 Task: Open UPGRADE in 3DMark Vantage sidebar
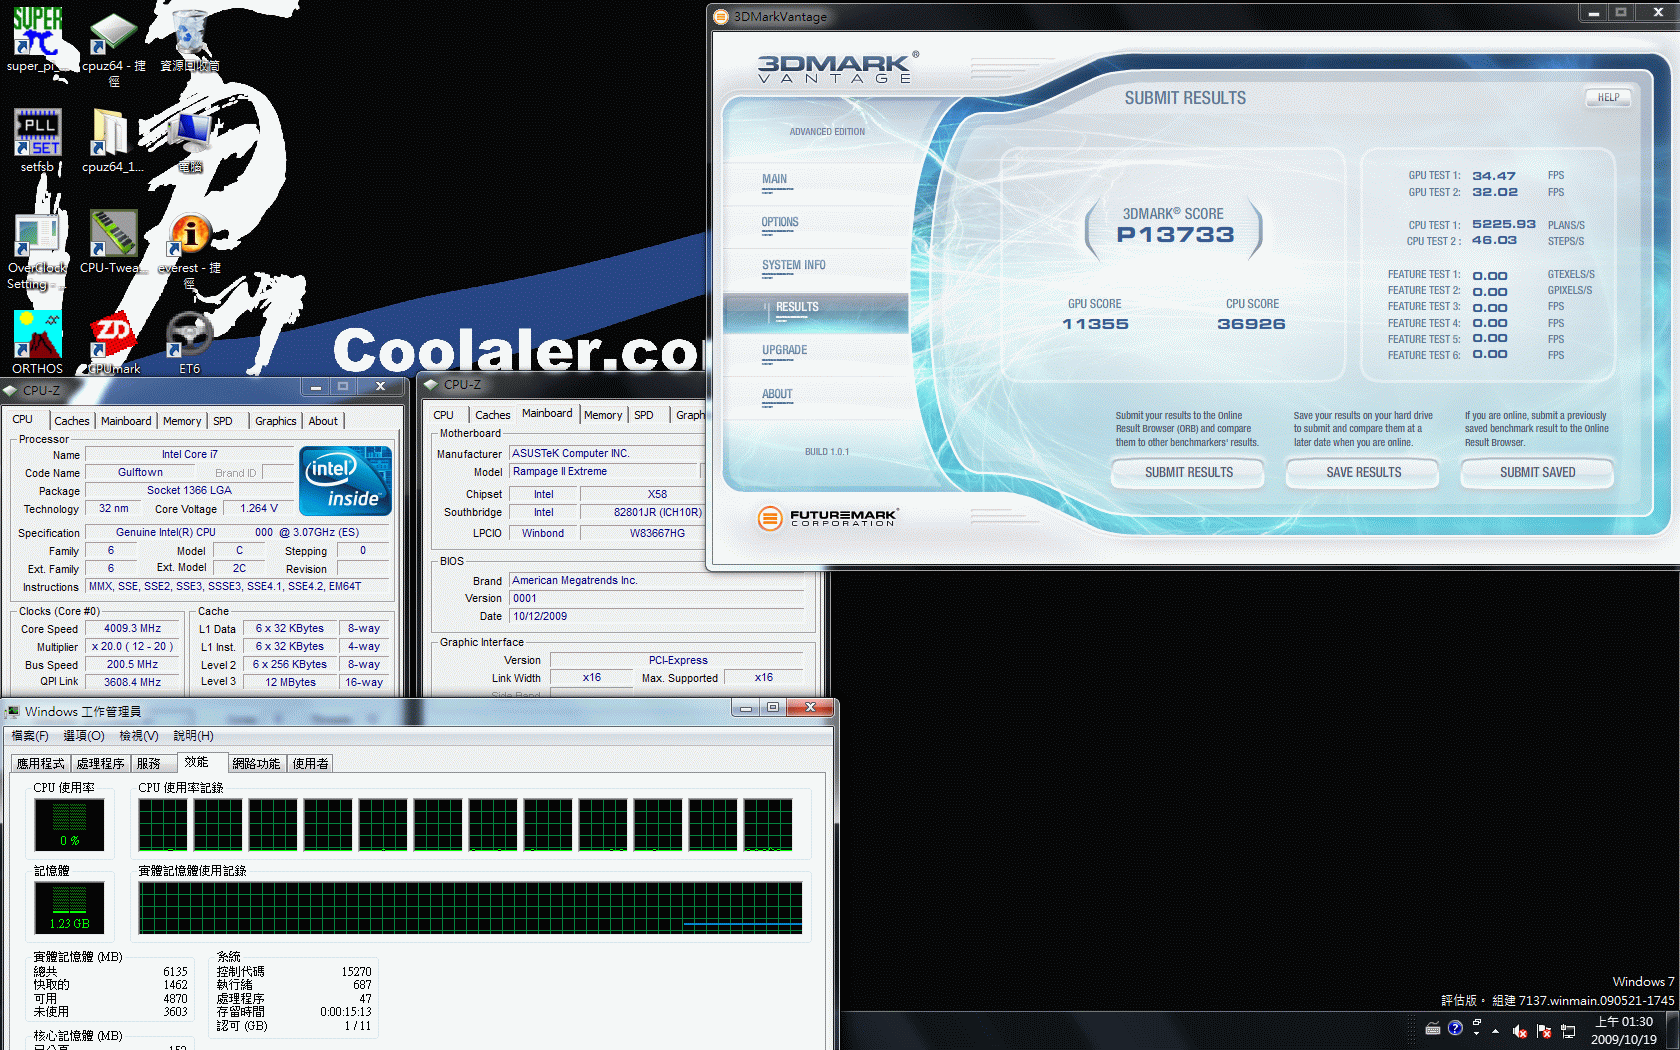click(784, 351)
